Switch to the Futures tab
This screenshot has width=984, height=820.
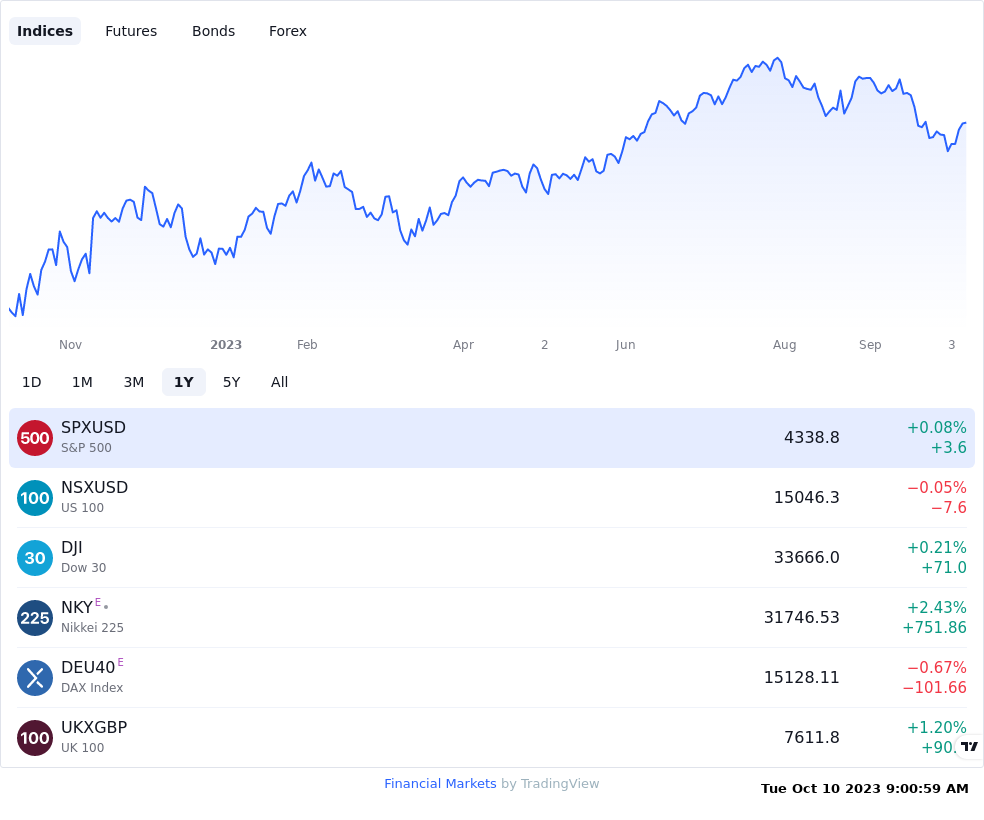(131, 31)
